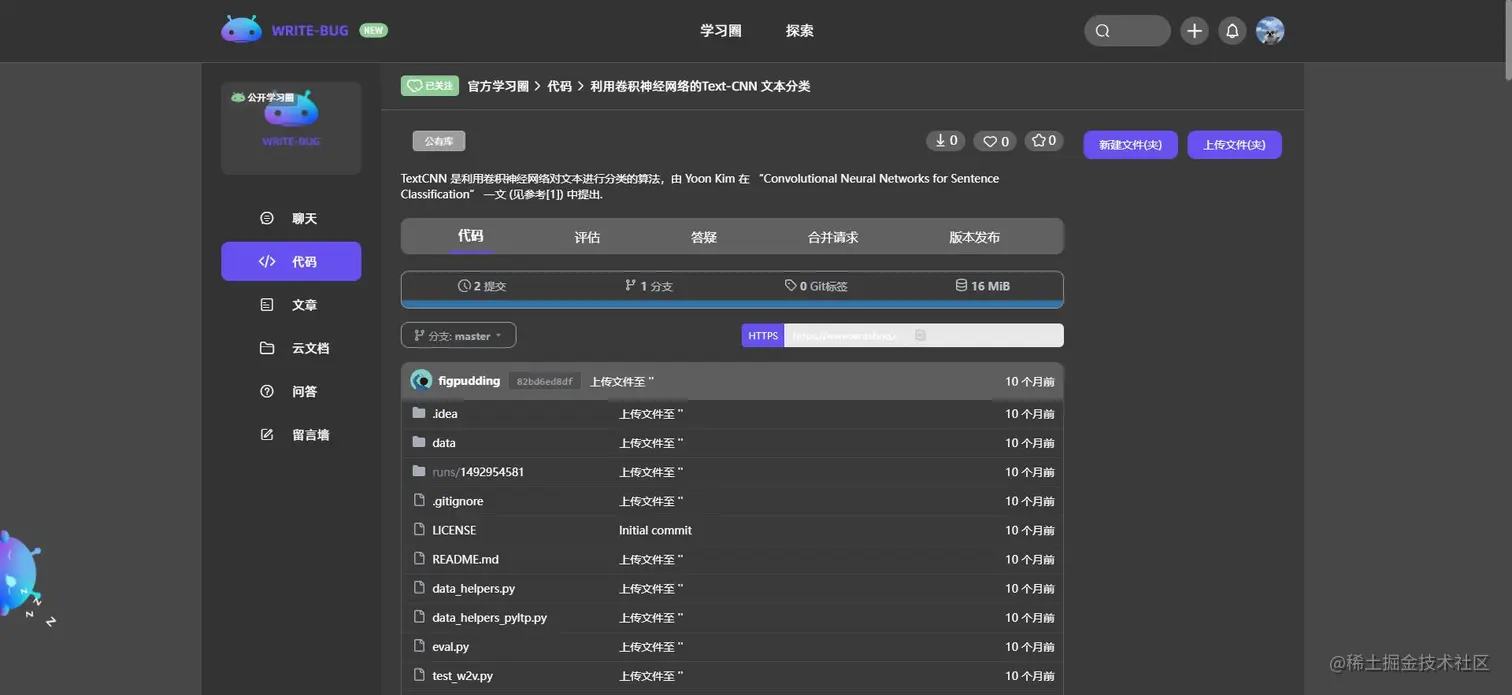Open commit 82bd6ed8df
The image size is (1512, 695).
pyautogui.click(x=545, y=382)
